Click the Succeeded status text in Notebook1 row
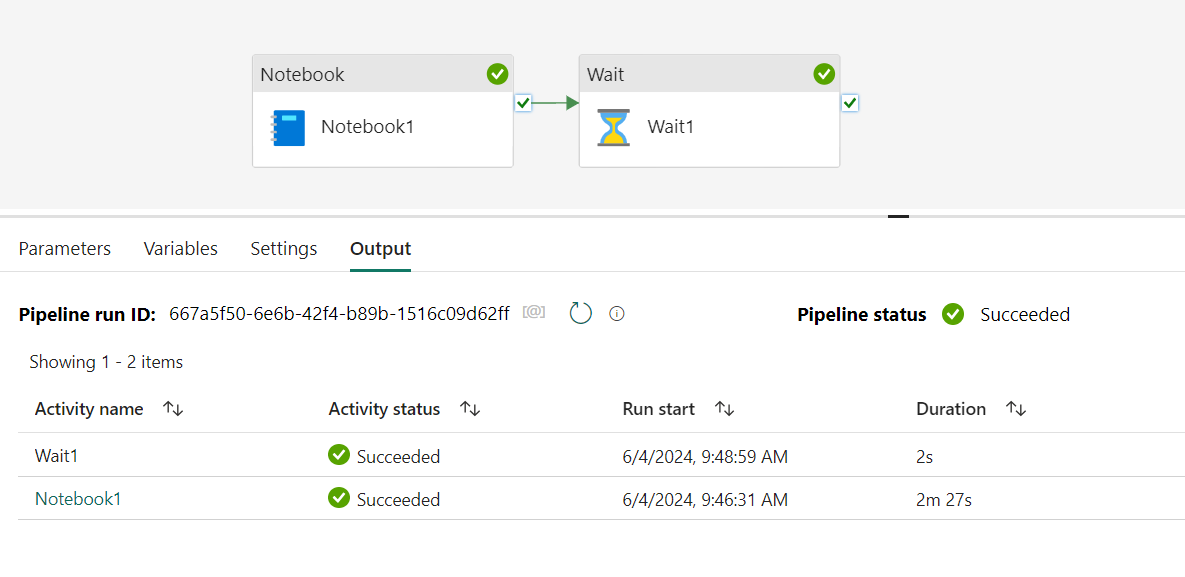 [x=398, y=500]
